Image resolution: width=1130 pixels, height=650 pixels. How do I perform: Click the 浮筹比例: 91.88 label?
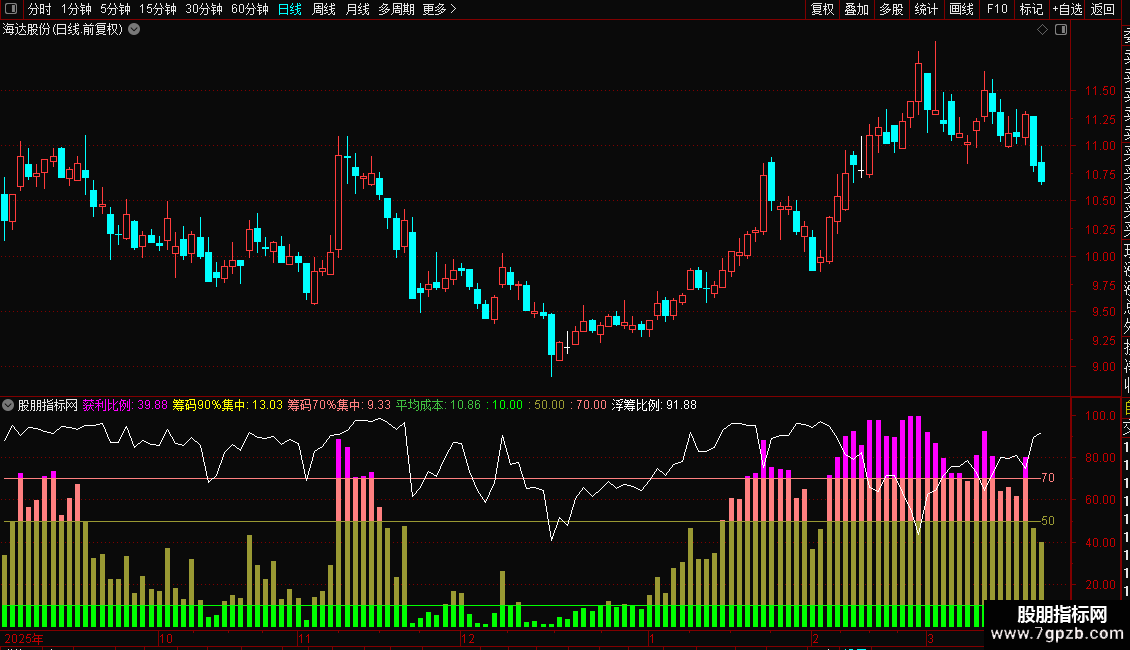[654, 405]
